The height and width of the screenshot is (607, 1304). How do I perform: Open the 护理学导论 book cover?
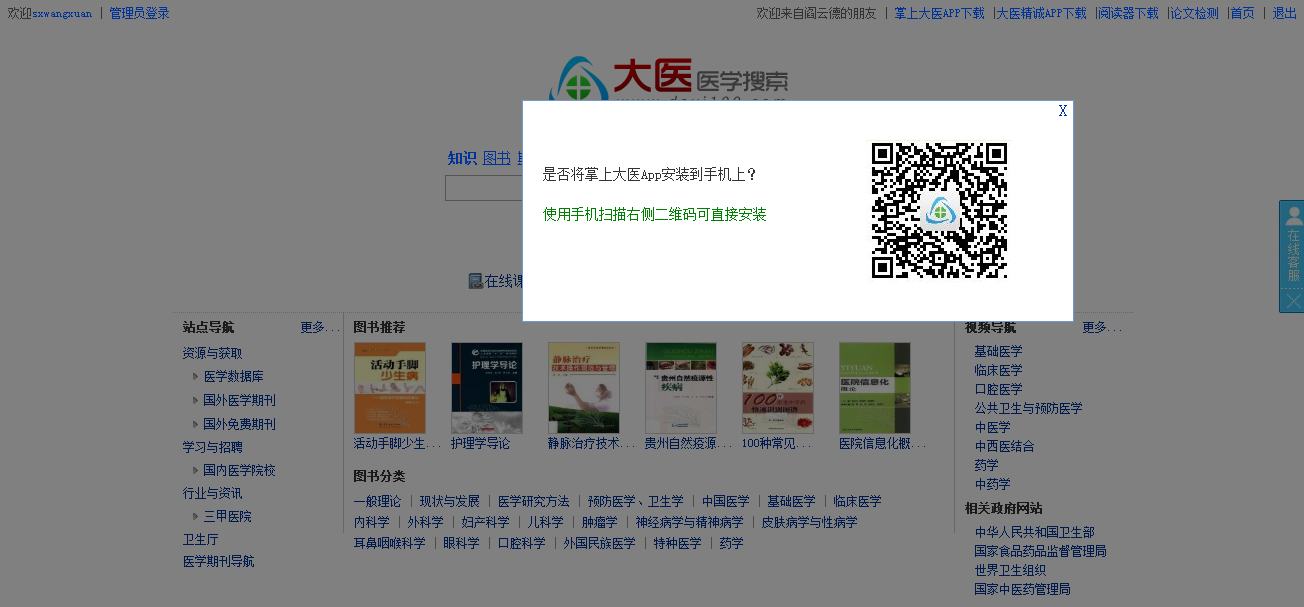click(487, 388)
